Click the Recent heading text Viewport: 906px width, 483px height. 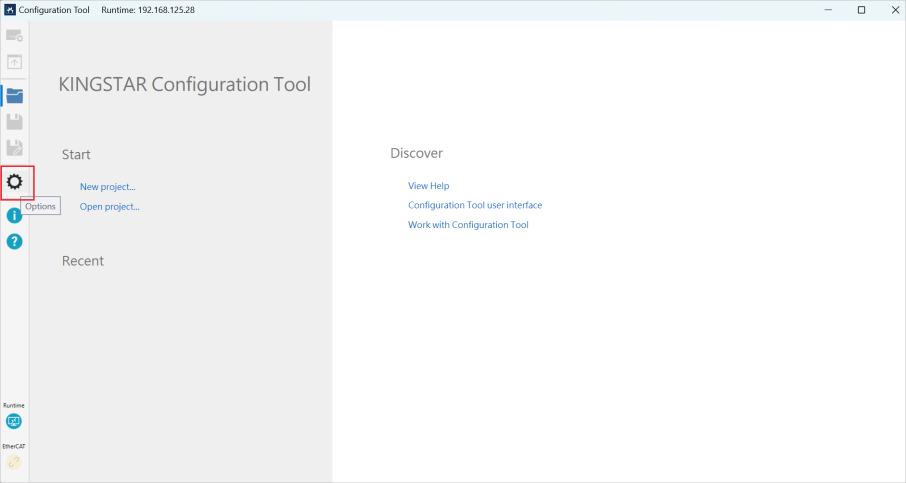pyautogui.click(x=83, y=261)
